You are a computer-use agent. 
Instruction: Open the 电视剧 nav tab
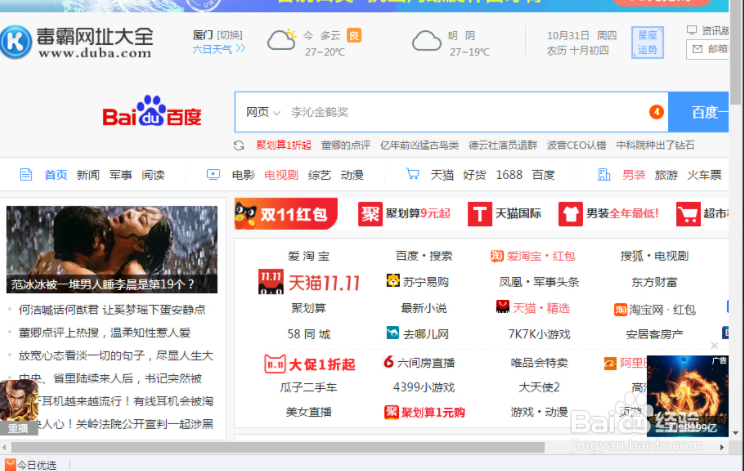coord(281,175)
